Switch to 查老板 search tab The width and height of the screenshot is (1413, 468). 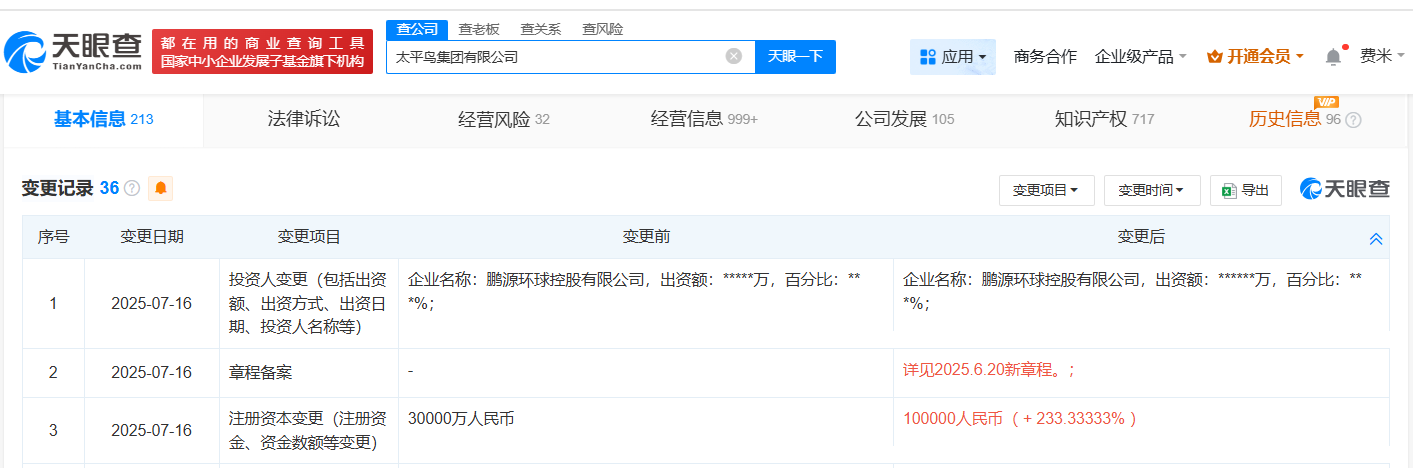pos(479,29)
